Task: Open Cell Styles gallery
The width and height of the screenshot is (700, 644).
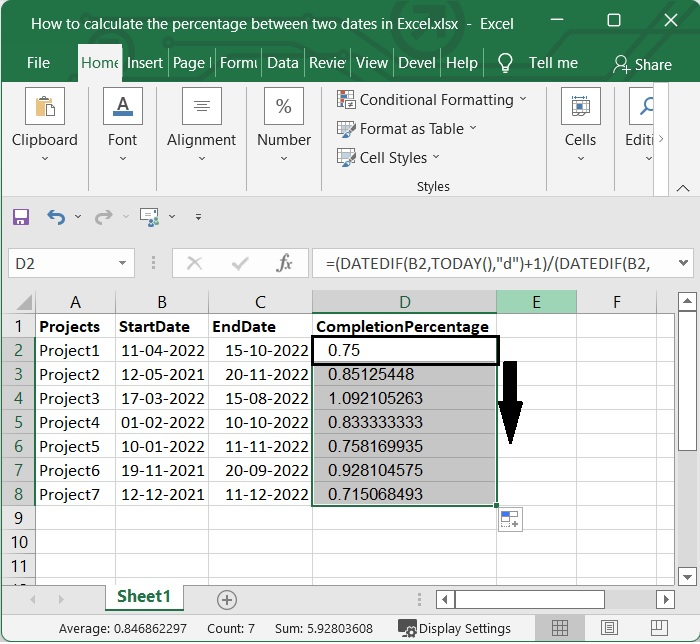Action: (x=388, y=158)
